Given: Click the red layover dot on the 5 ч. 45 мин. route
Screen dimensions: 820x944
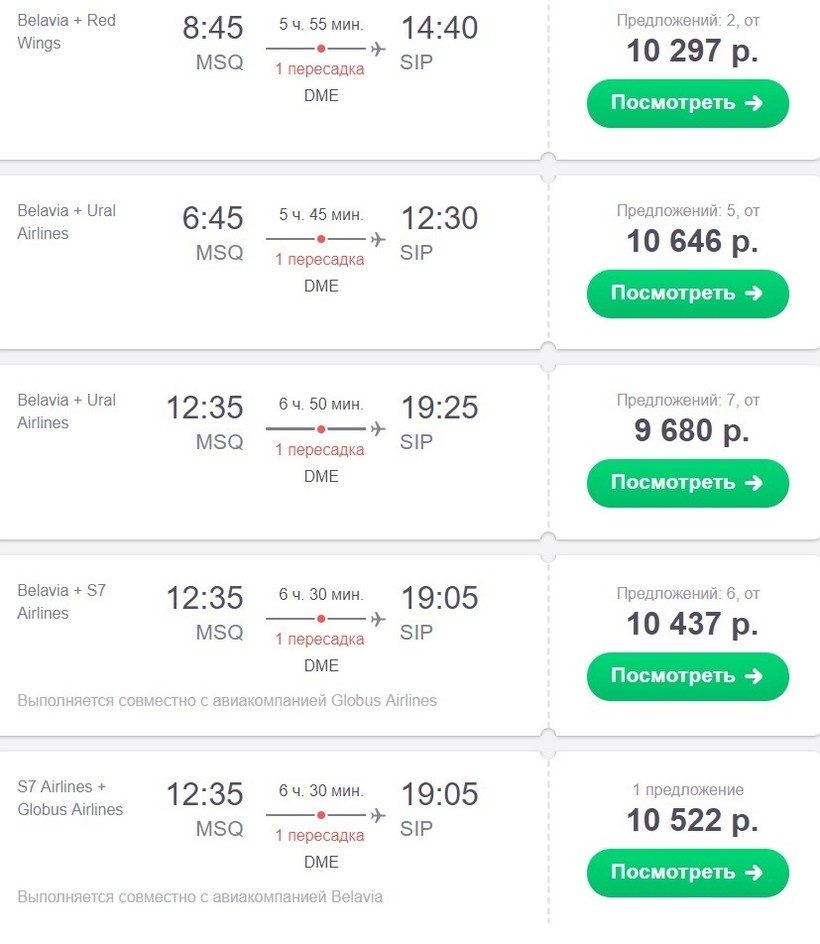Looking at the screenshot, I should pos(321,239).
